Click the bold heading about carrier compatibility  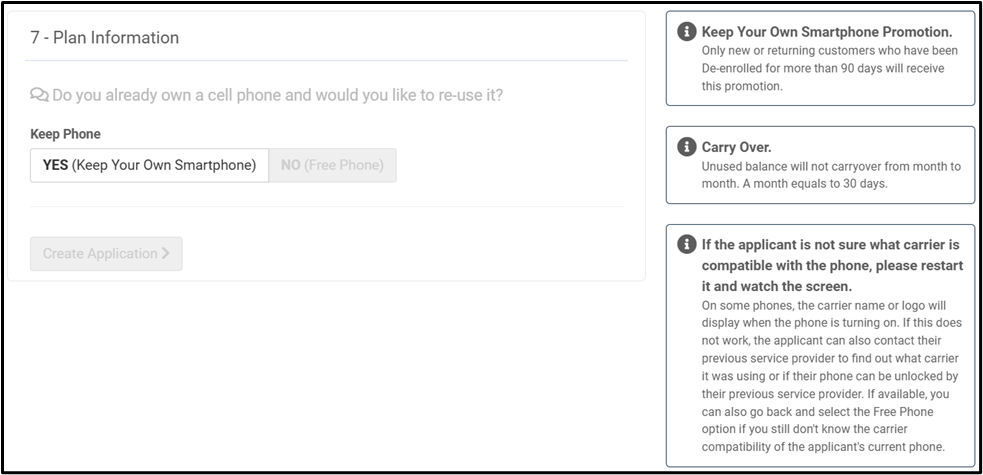830,265
